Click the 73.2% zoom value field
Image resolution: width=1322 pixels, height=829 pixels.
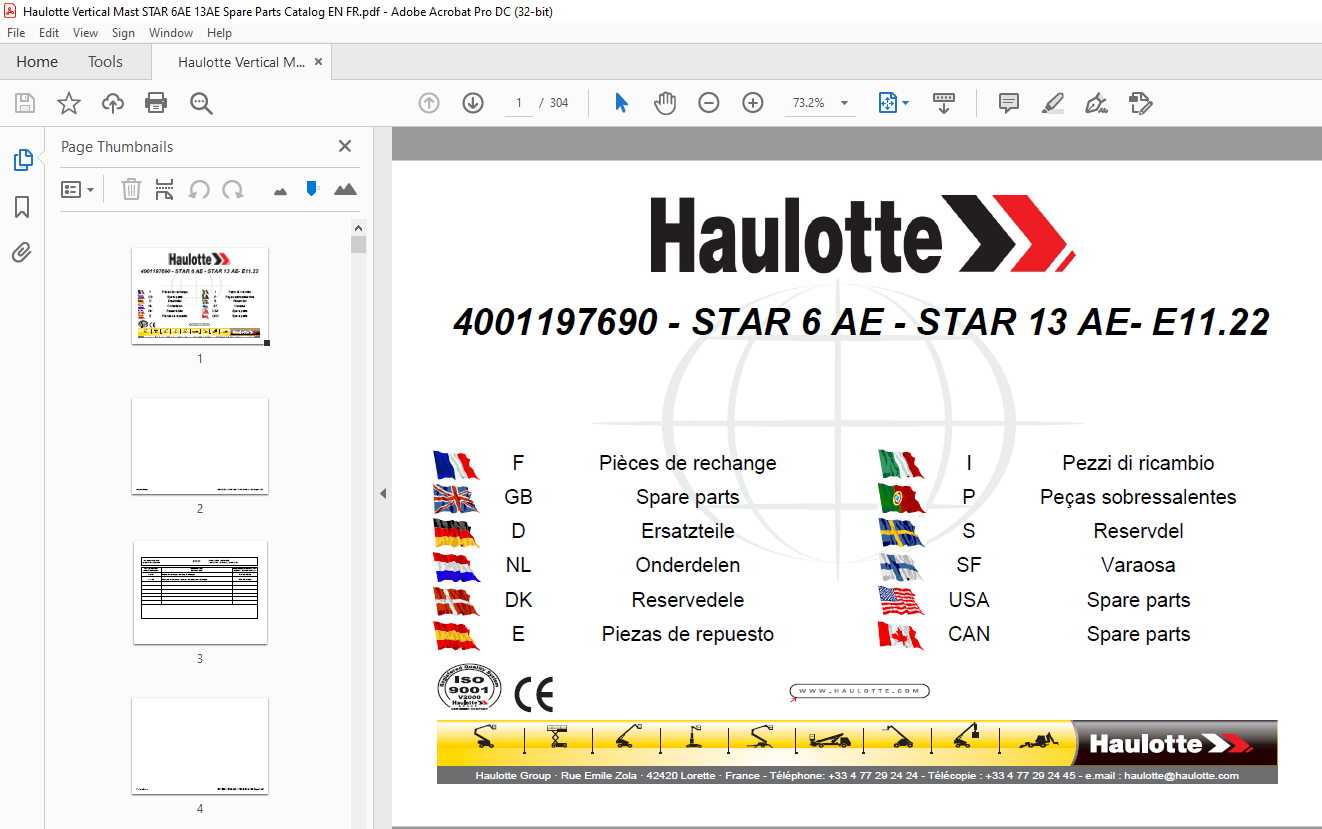808,103
